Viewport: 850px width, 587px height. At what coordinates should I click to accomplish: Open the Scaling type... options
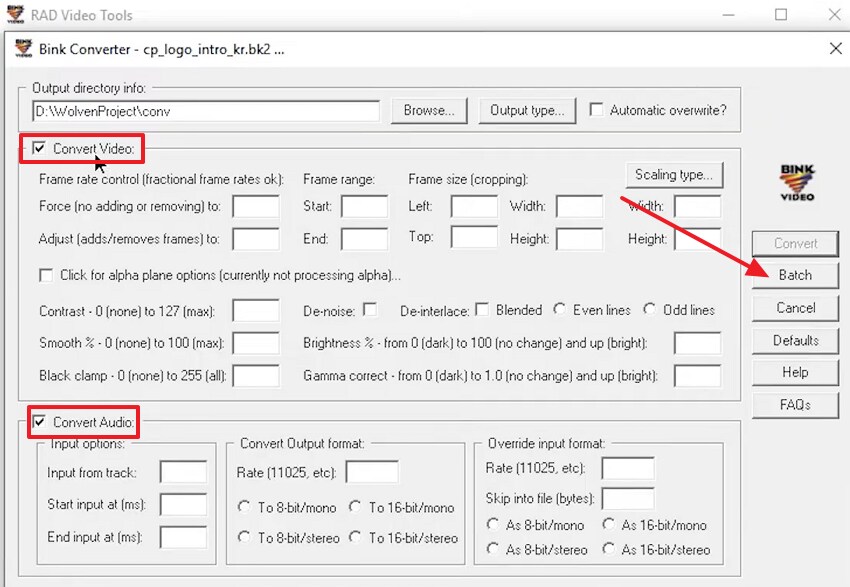674,175
